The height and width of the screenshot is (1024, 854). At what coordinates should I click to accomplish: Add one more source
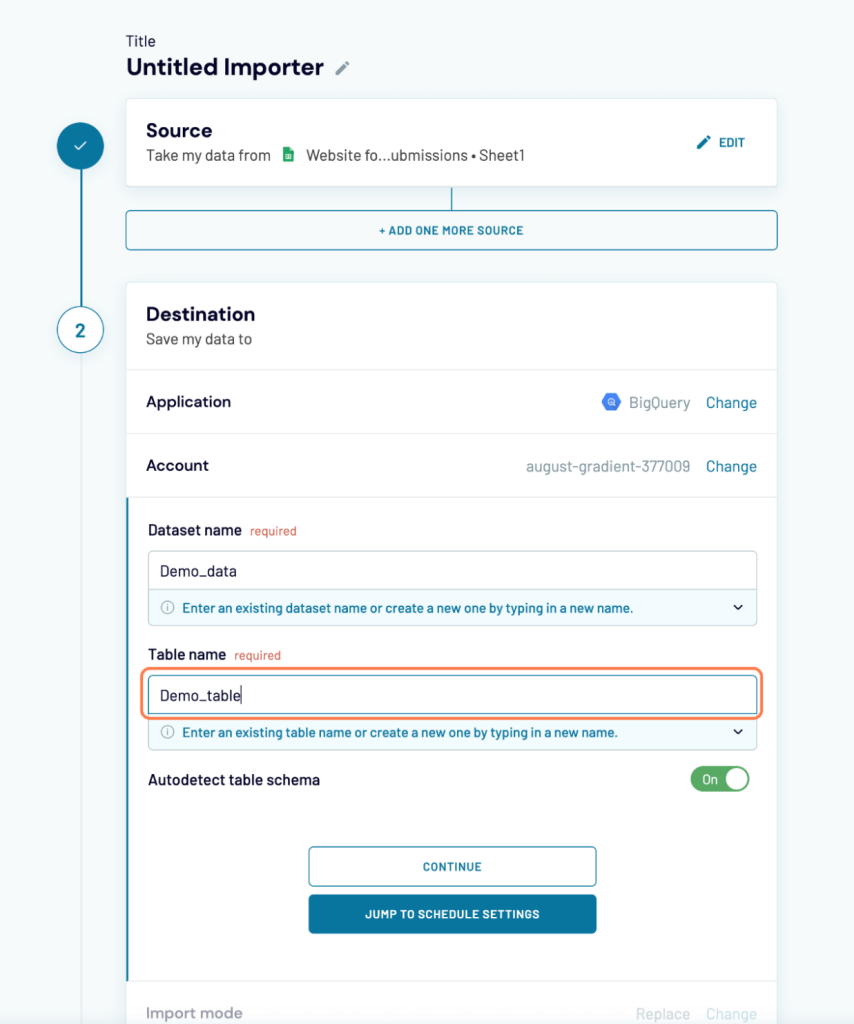click(451, 230)
